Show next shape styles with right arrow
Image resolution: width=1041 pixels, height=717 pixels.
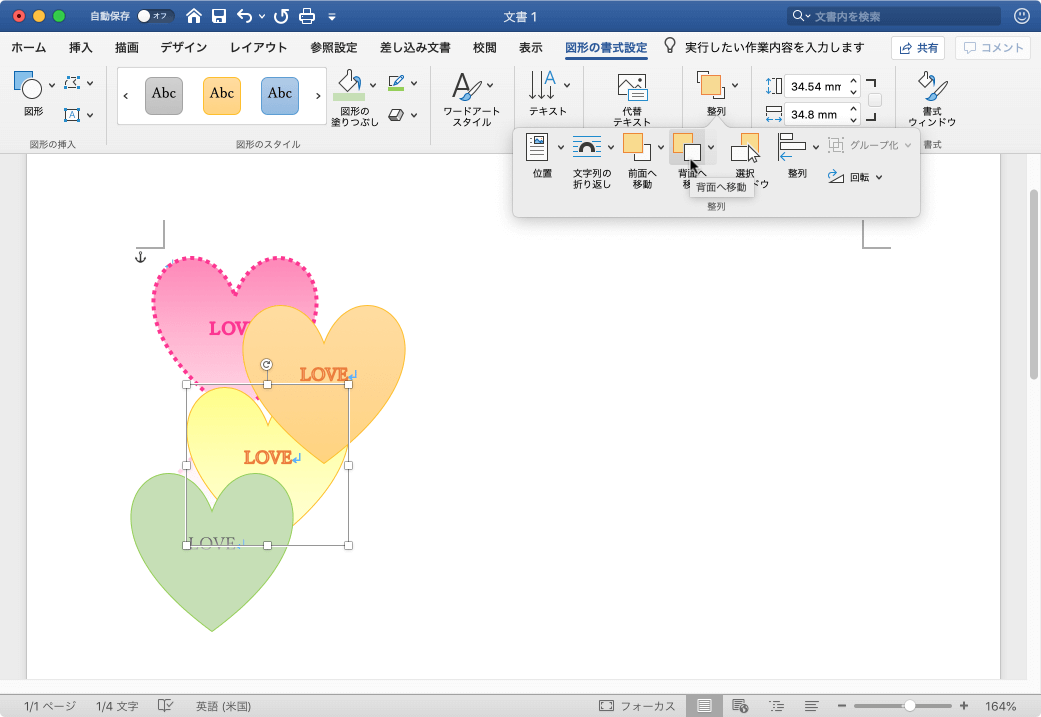pyautogui.click(x=318, y=96)
